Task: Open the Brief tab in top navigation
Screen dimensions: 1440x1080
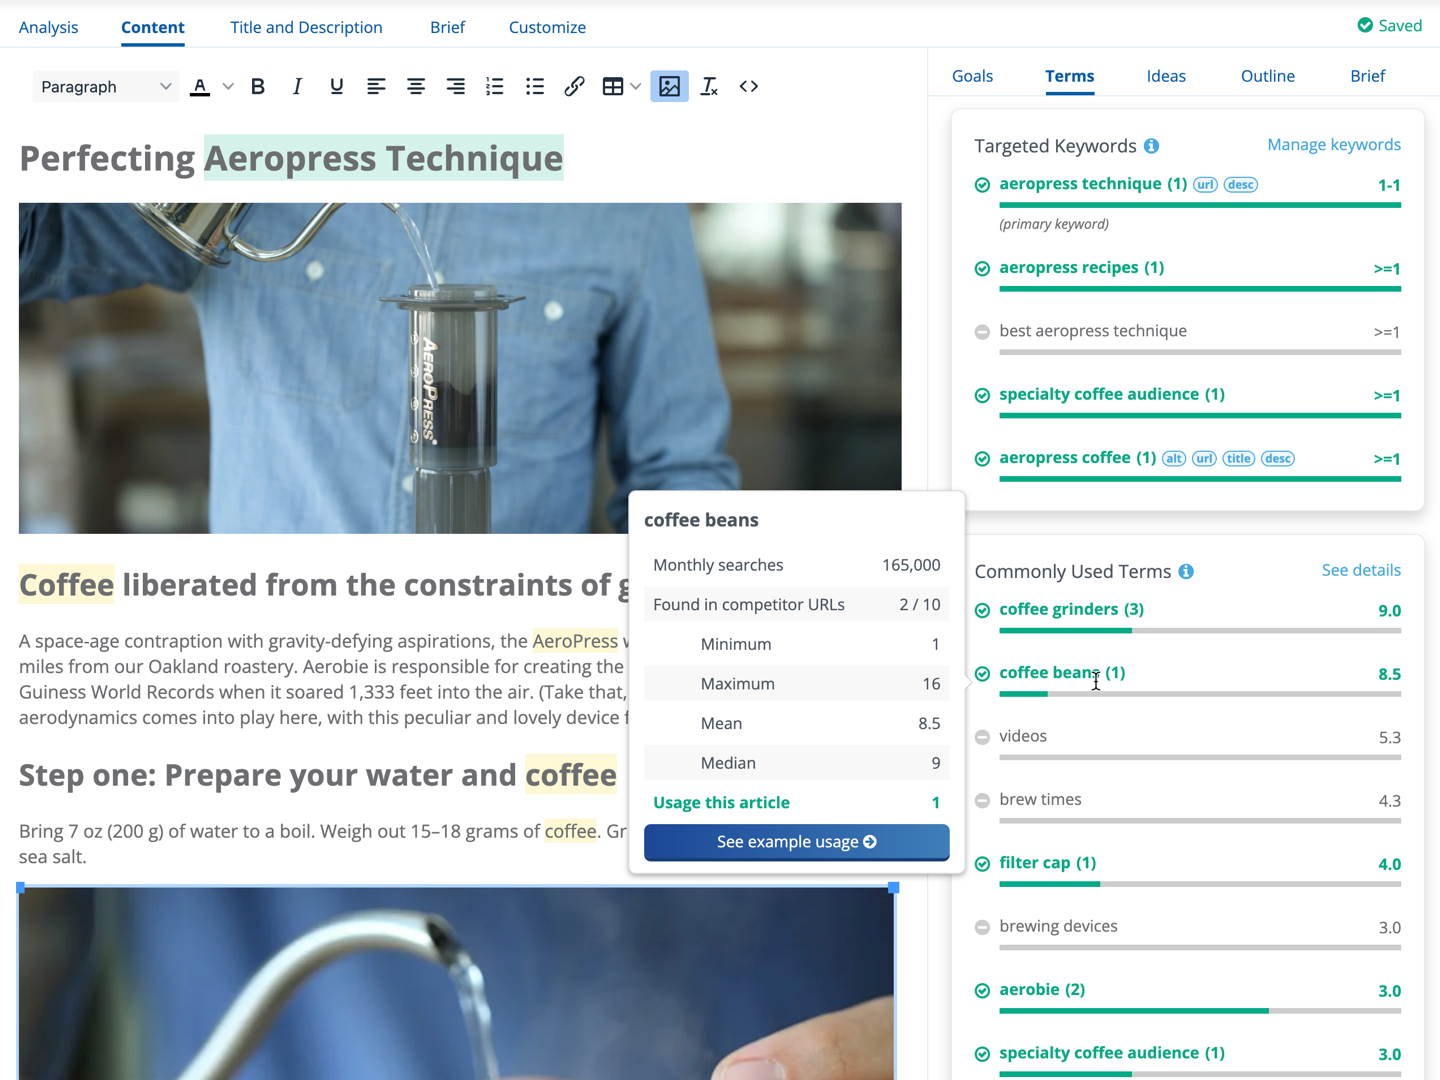Action: (447, 27)
